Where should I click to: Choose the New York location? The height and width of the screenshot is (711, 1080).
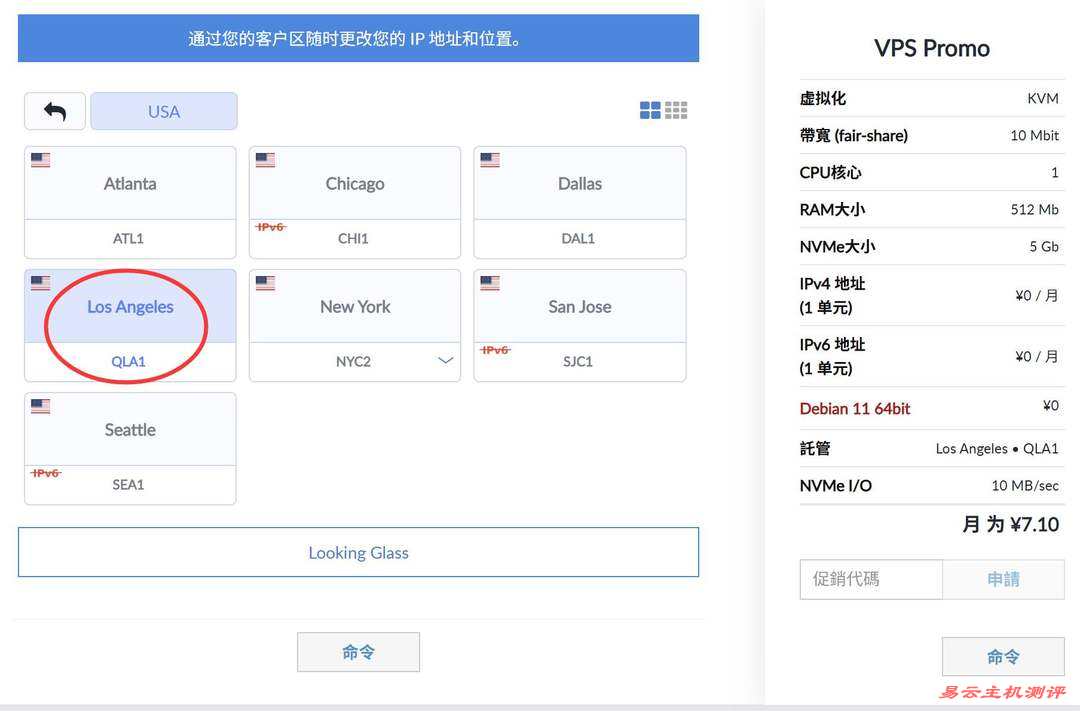click(x=354, y=307)
